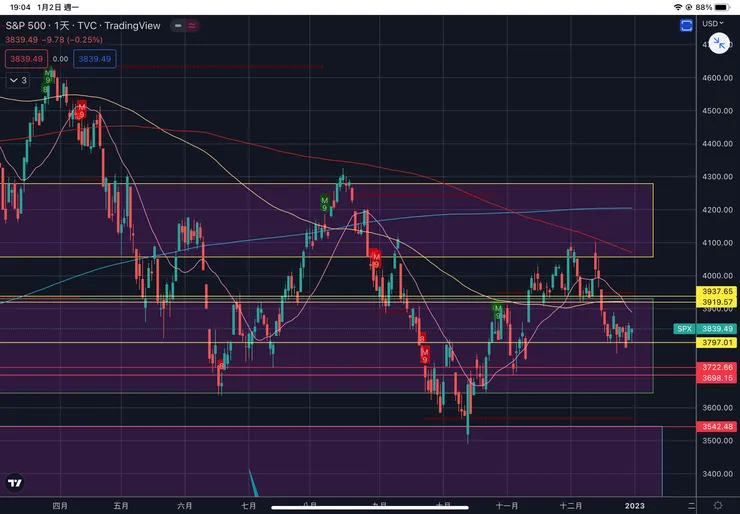
Task: Click the red M9 marker near 4500 level
Action: 81,110
